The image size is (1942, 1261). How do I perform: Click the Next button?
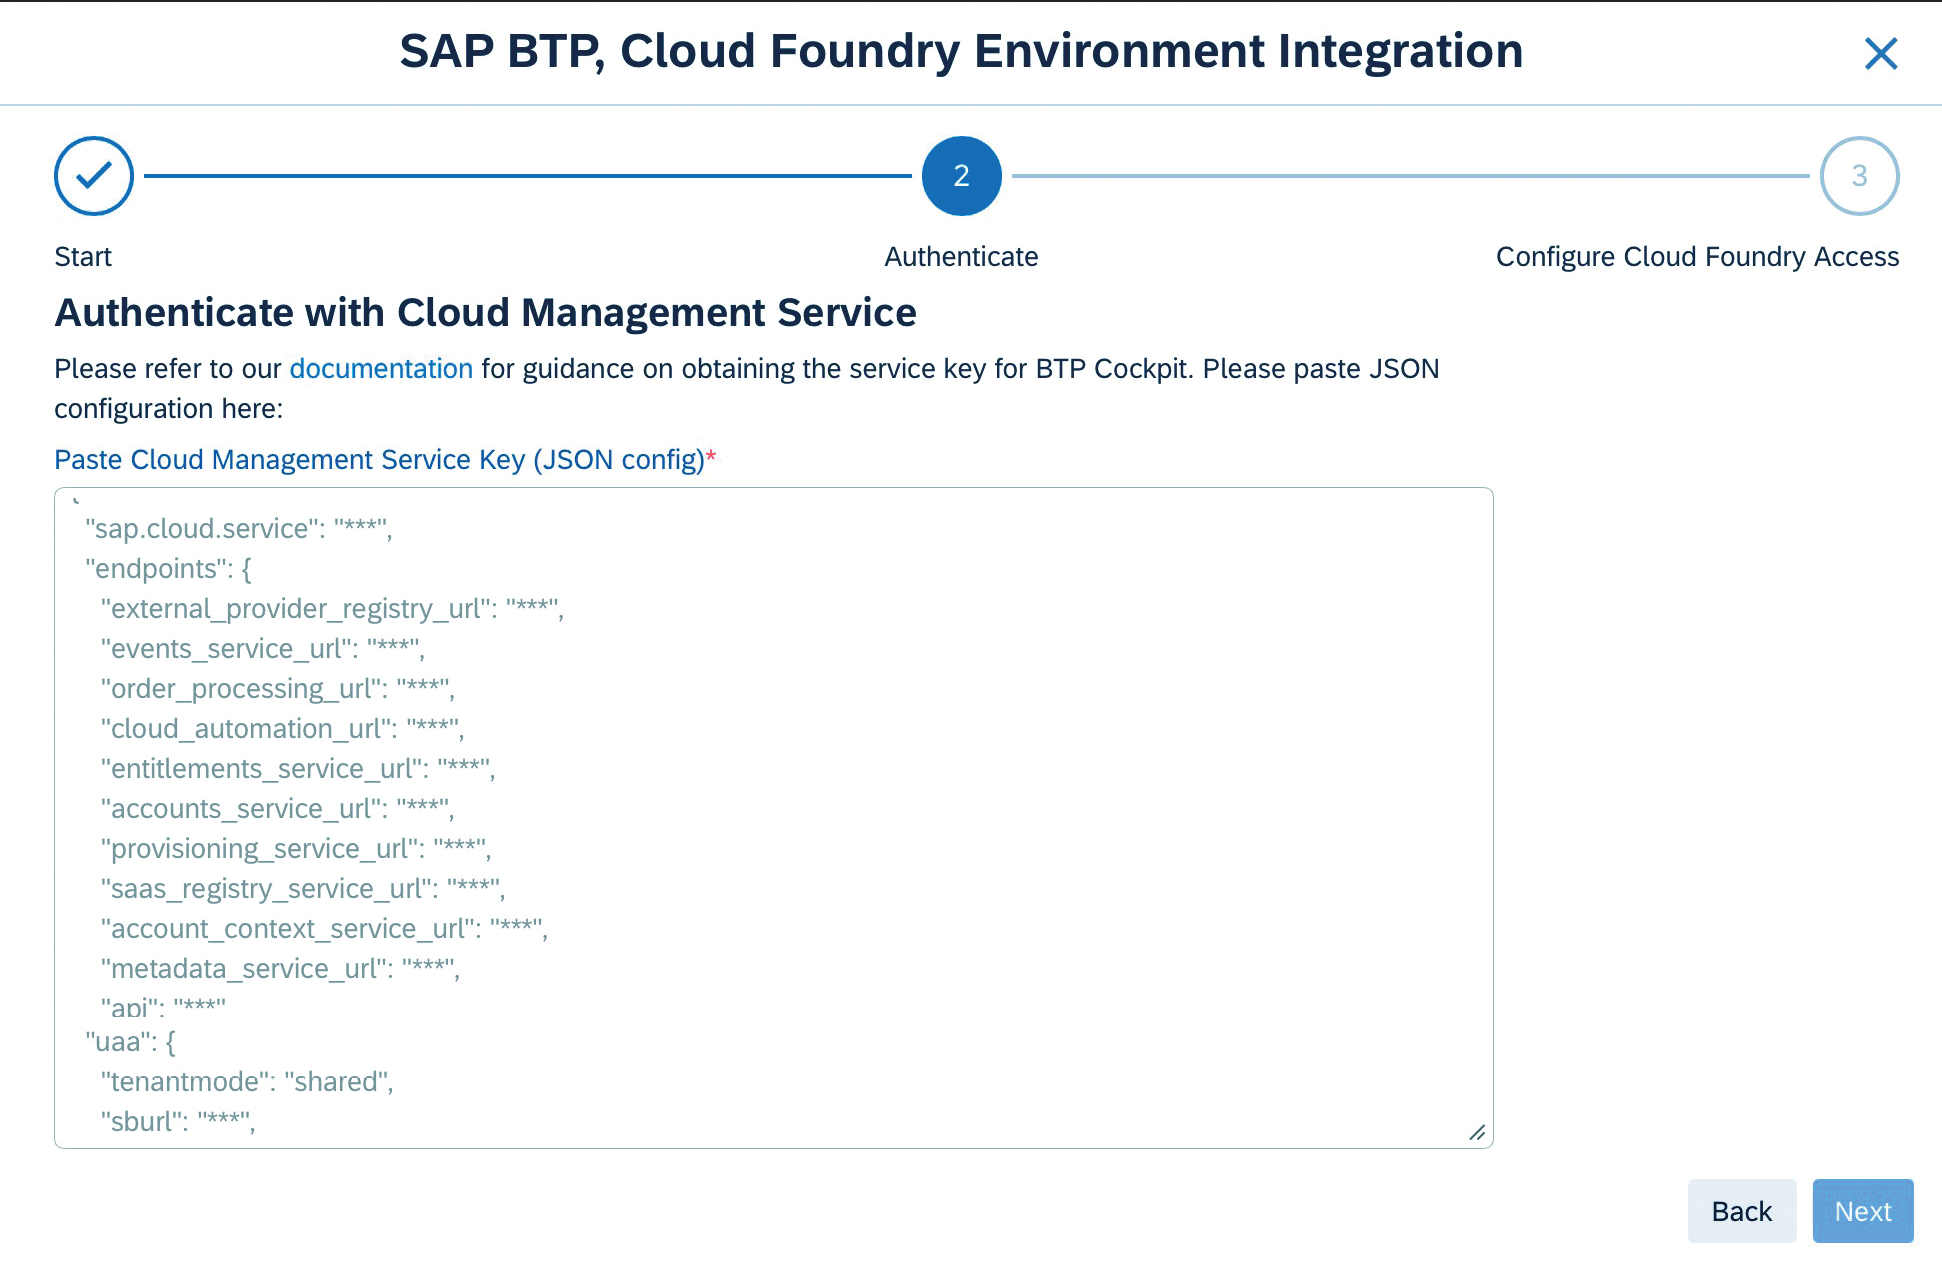click(1862, 1211)
